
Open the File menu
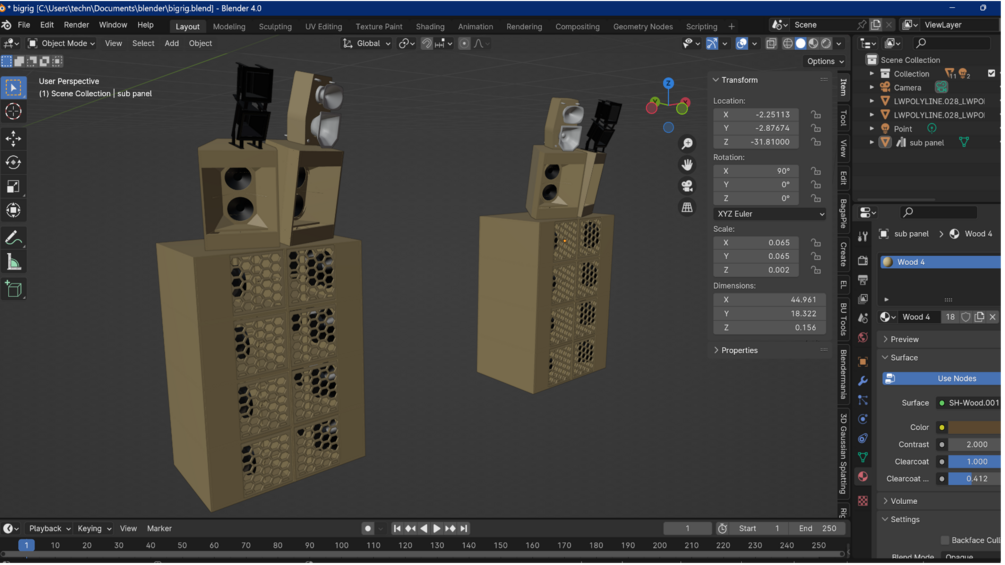(x=24, y=25)
